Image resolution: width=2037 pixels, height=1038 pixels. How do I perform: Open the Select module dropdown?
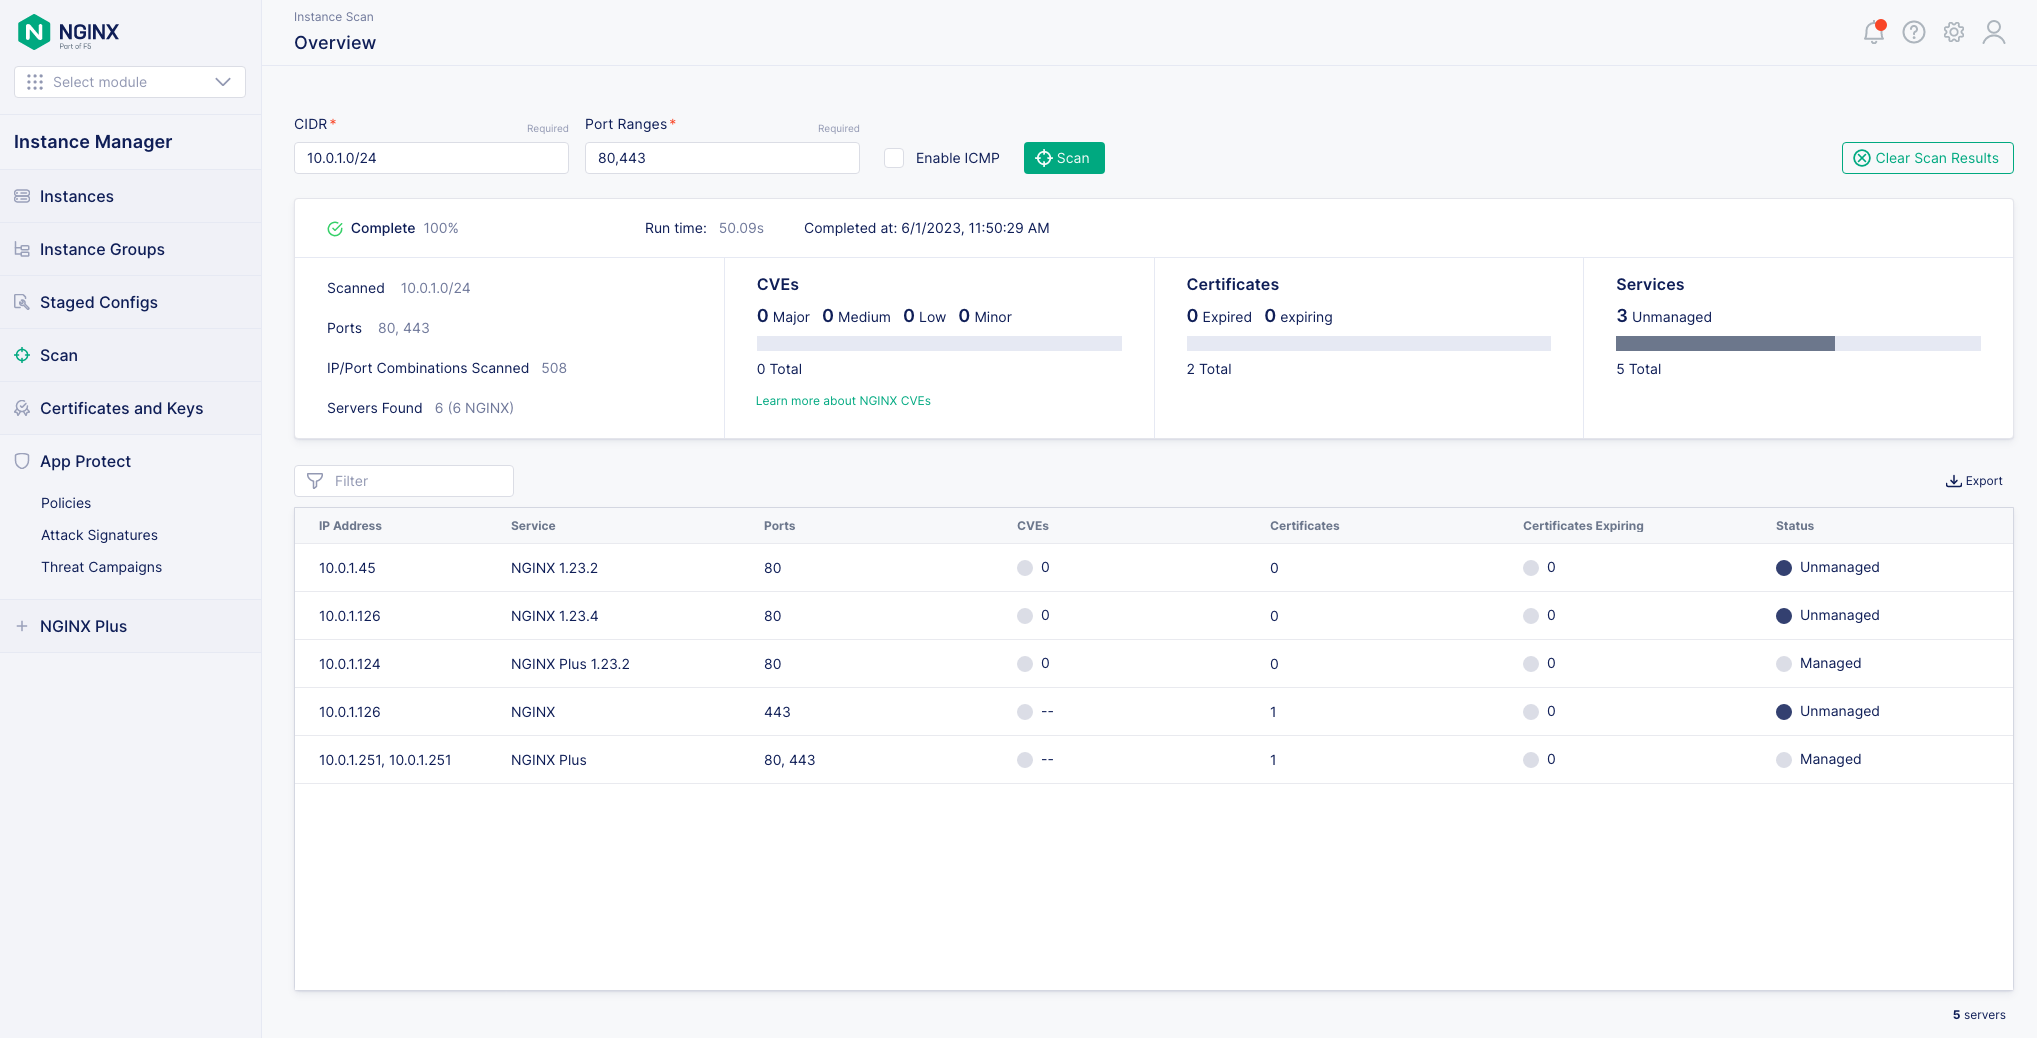[130, 82]
